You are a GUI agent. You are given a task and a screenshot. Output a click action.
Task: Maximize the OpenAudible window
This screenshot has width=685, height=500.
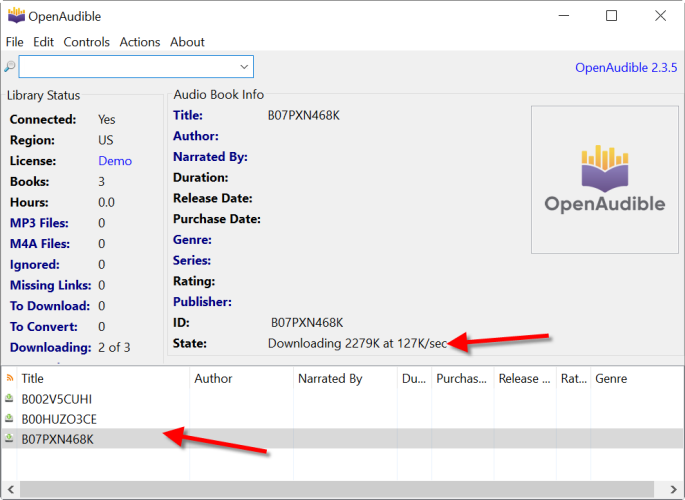click(612, 16)
